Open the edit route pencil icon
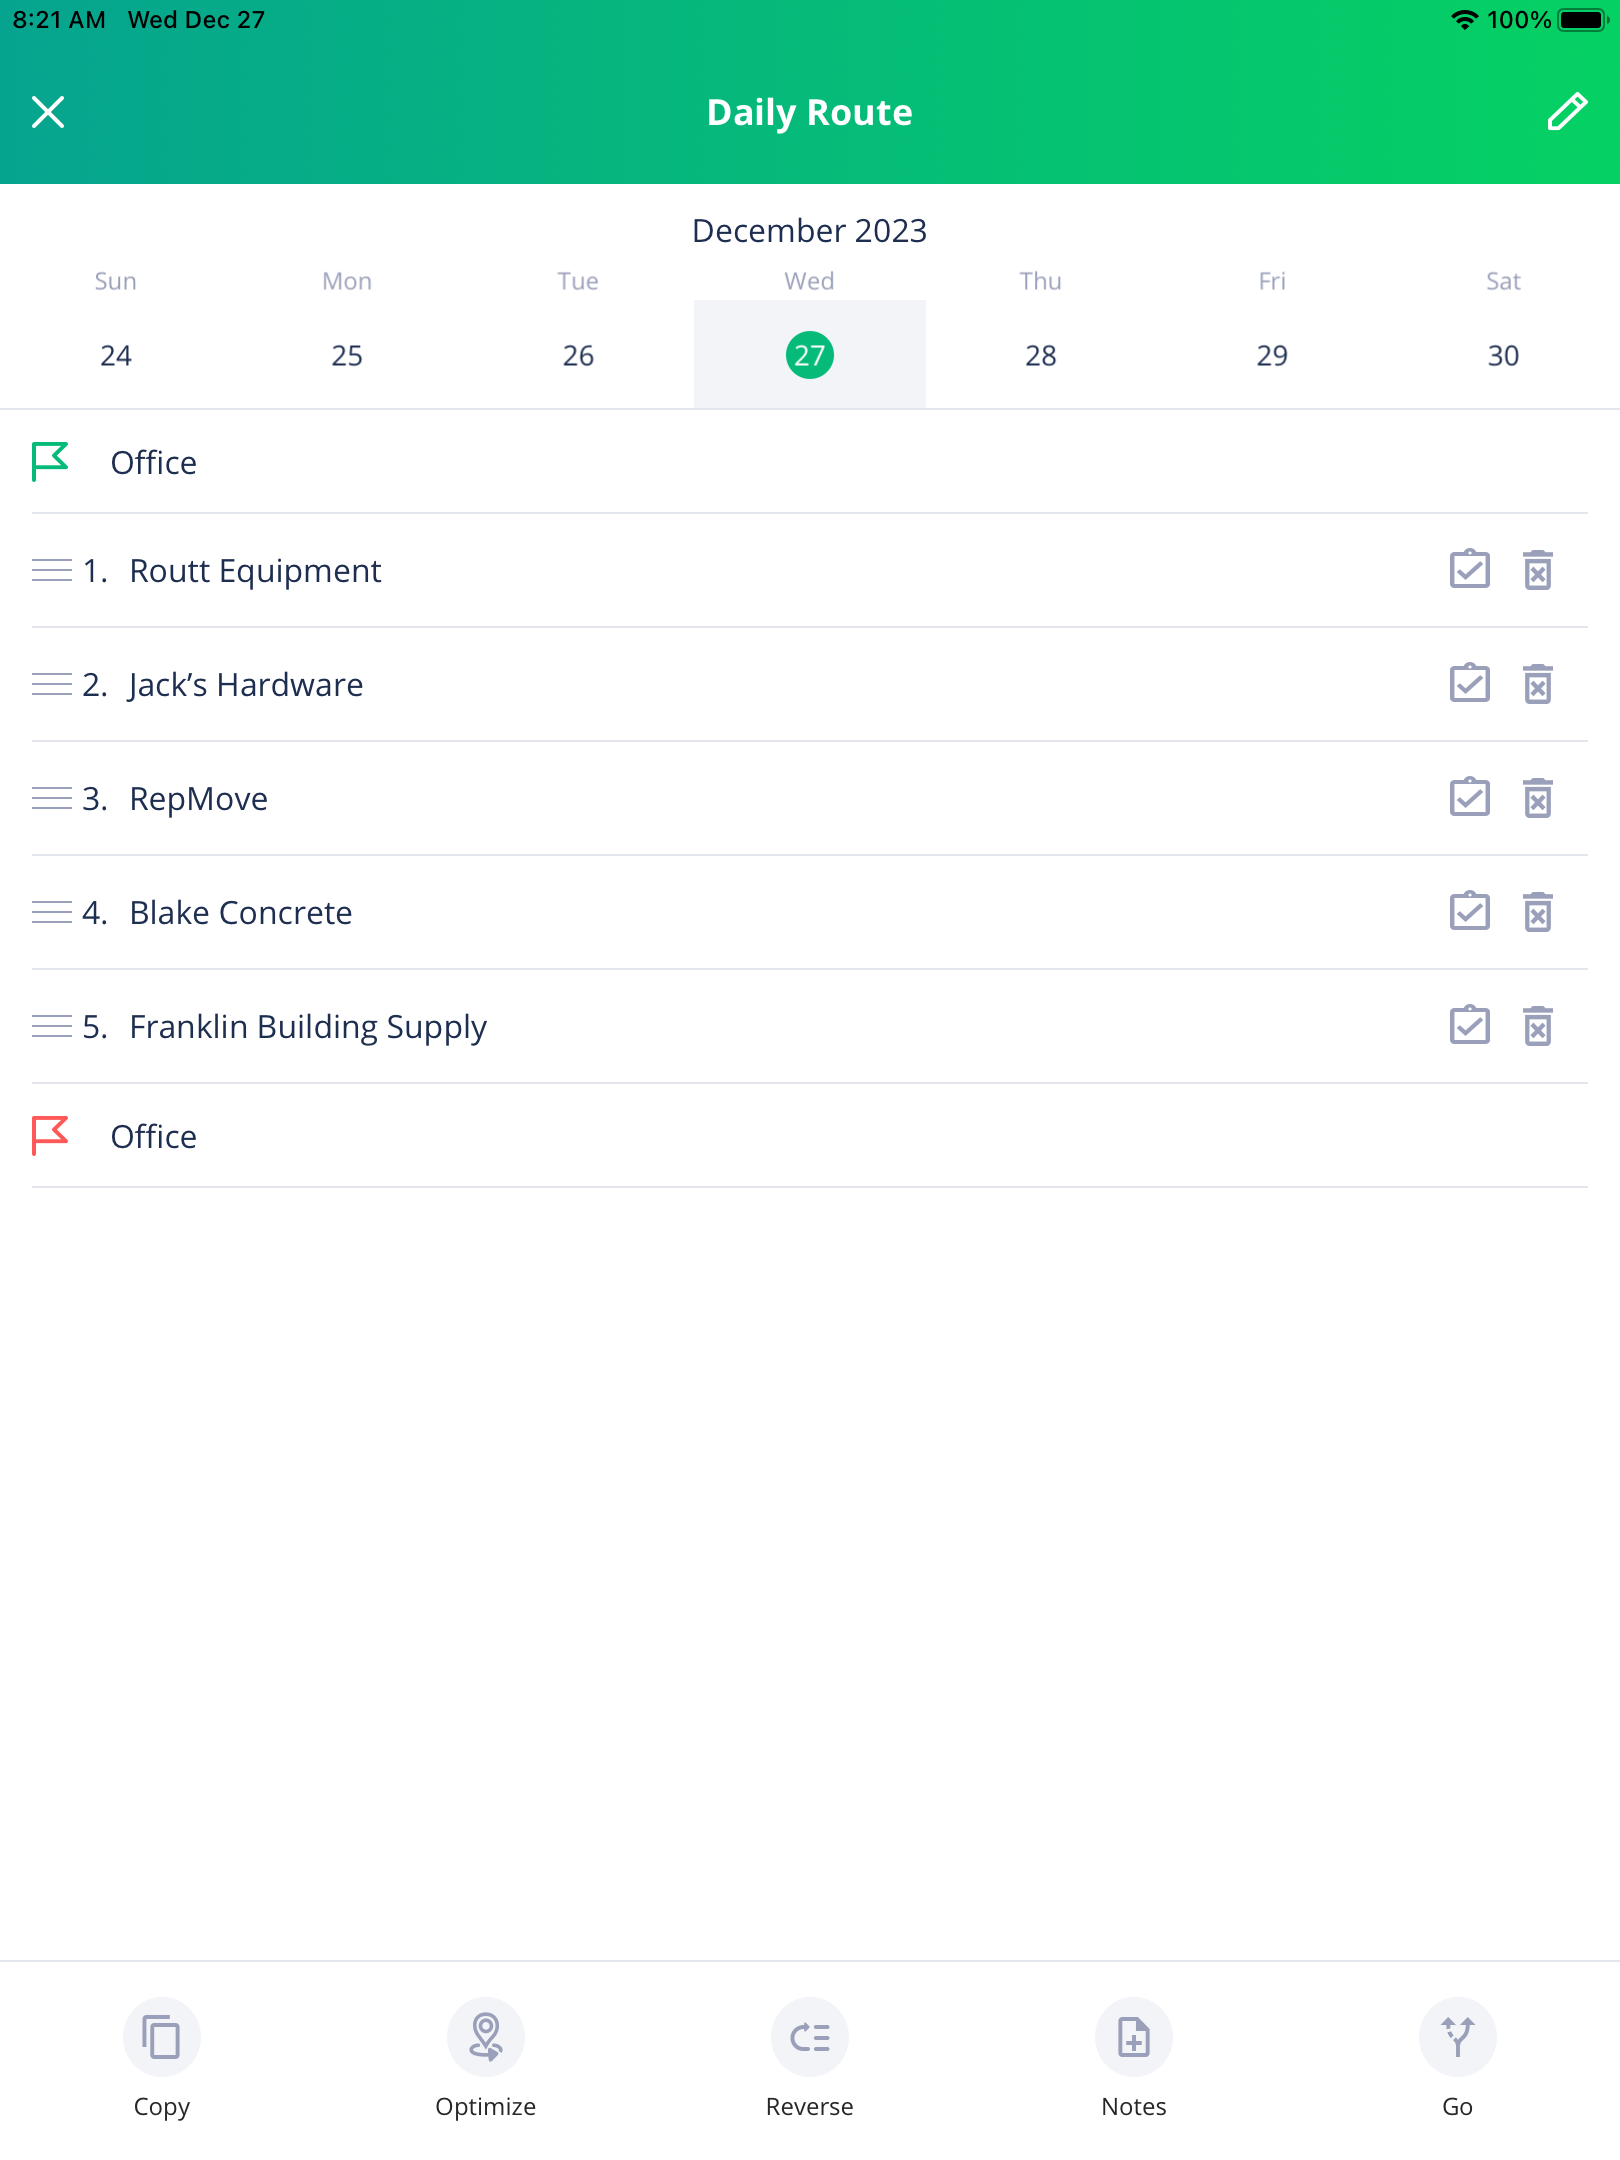This screenshot has height=2160, width=1620. [1566, 111]
